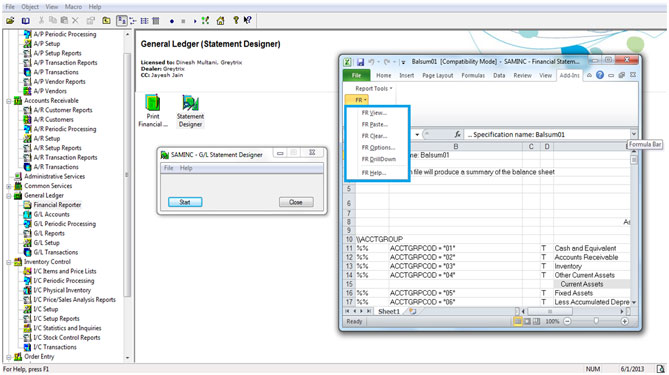Select the Sheet1 worksheet tab
Viewport: 669px width, 375px height.
pos(389,311)
